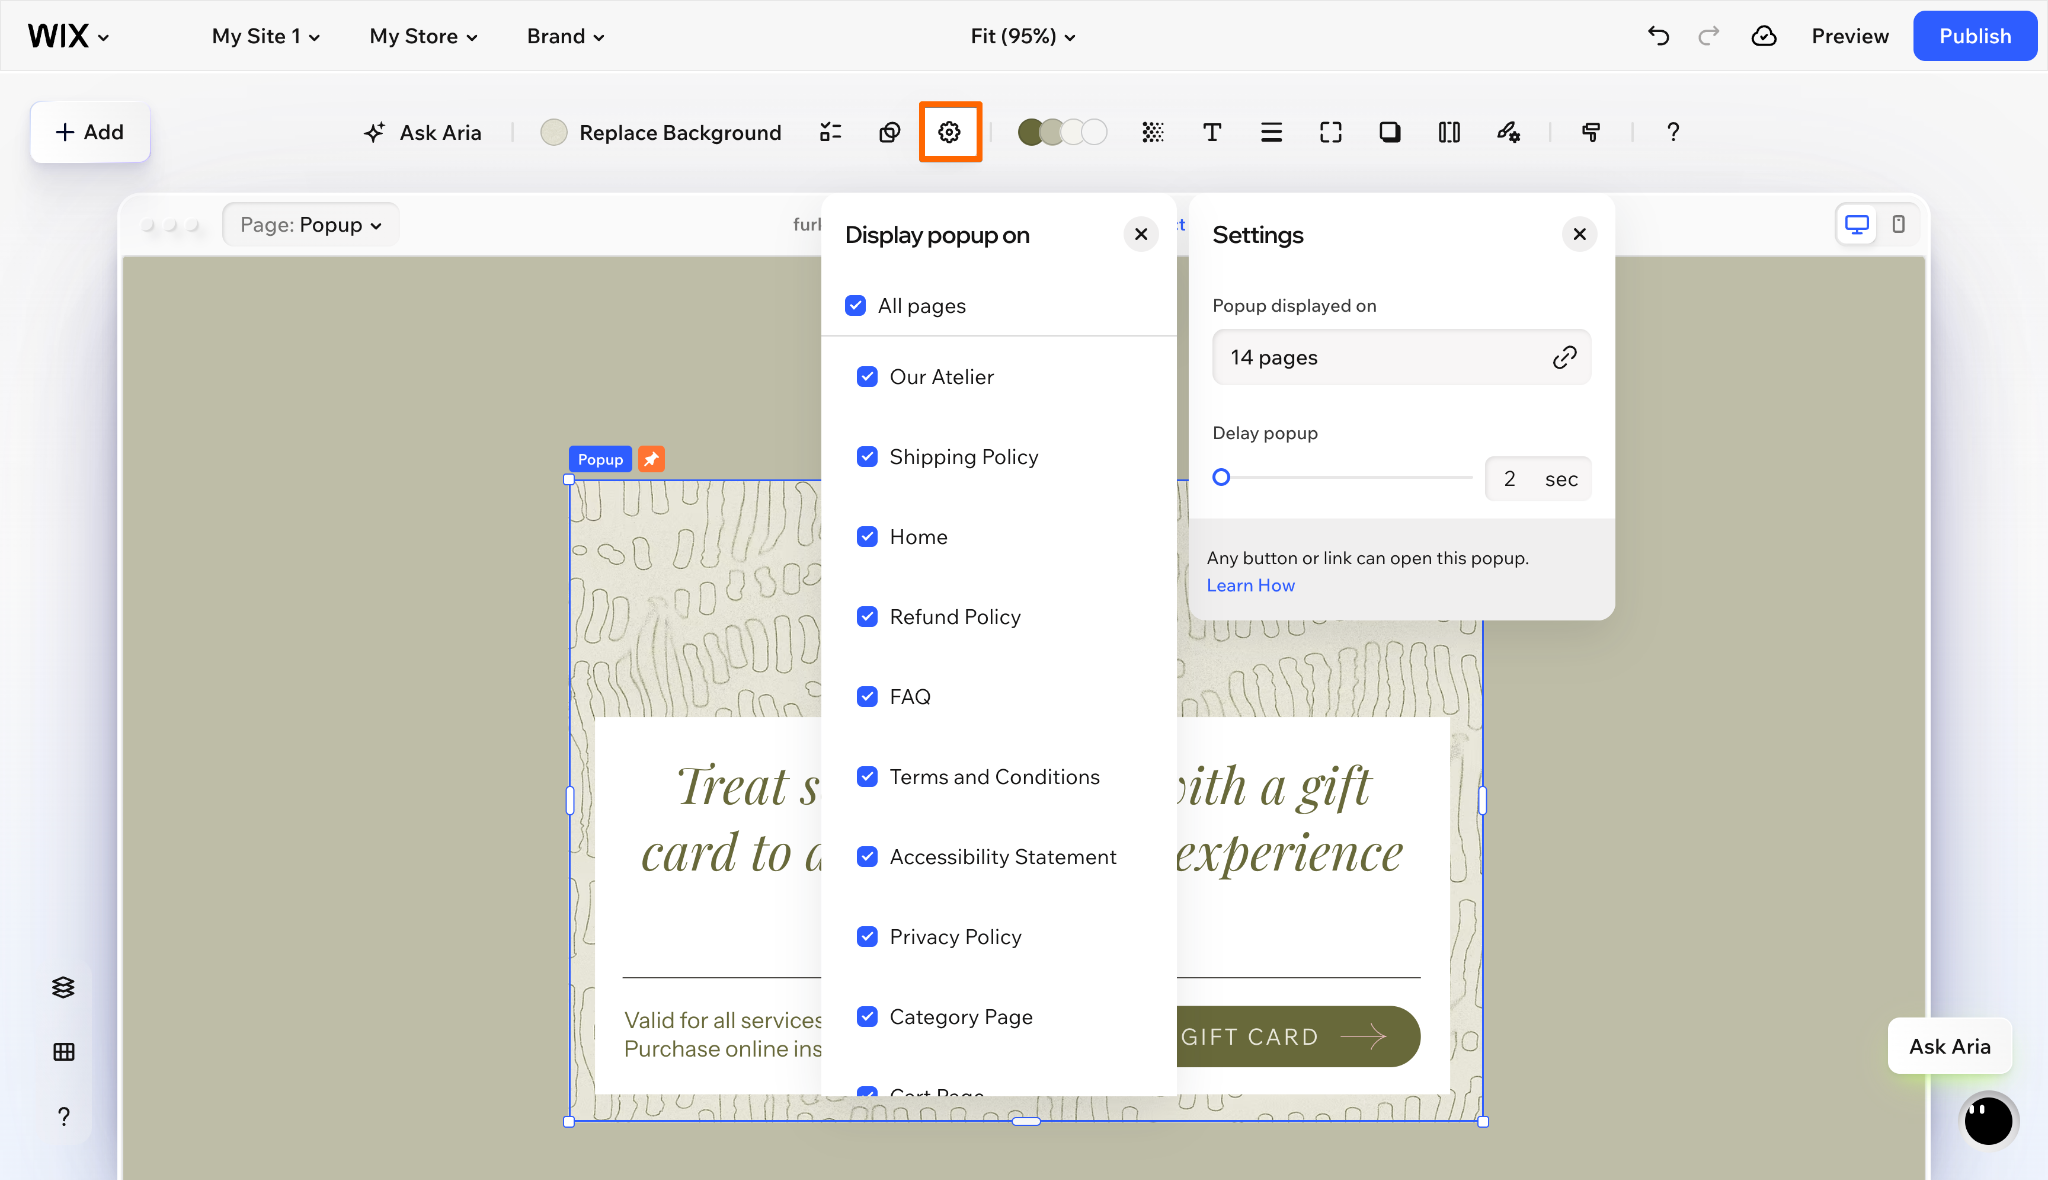
Task: Toggle the FAQ checkbox
Action: coord(867,697)
